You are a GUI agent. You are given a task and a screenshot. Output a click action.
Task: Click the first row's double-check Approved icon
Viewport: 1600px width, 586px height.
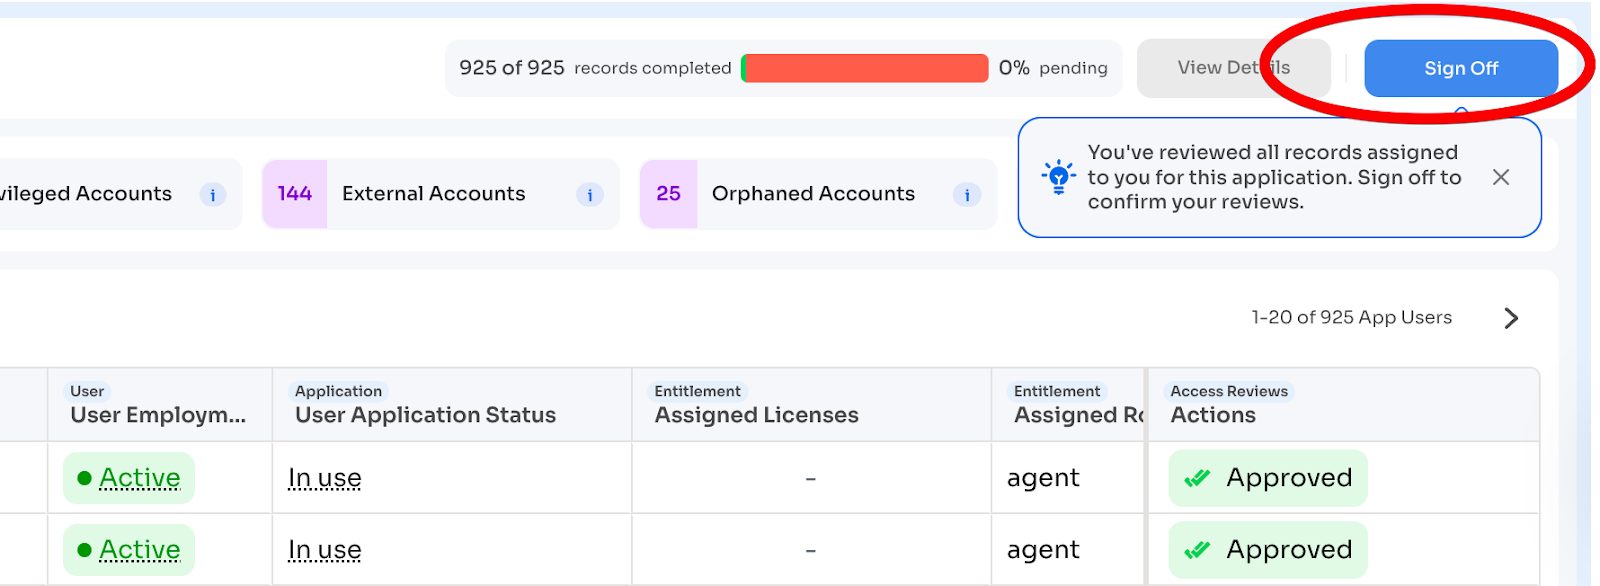tap(1197, 478)
